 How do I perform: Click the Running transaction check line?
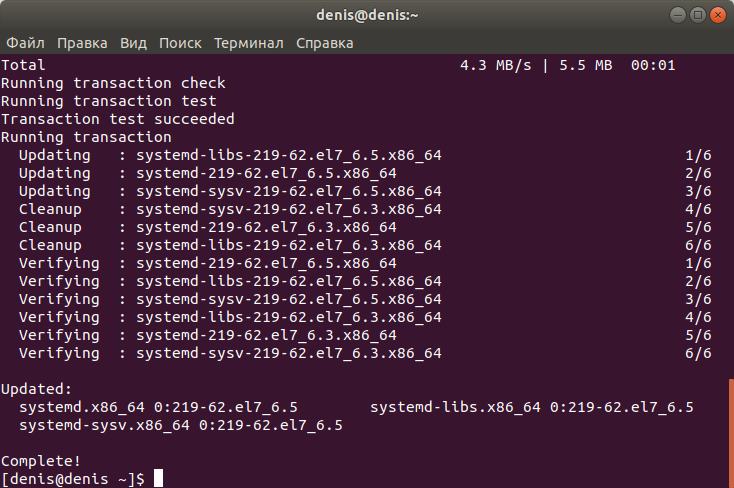coord(113,83)
